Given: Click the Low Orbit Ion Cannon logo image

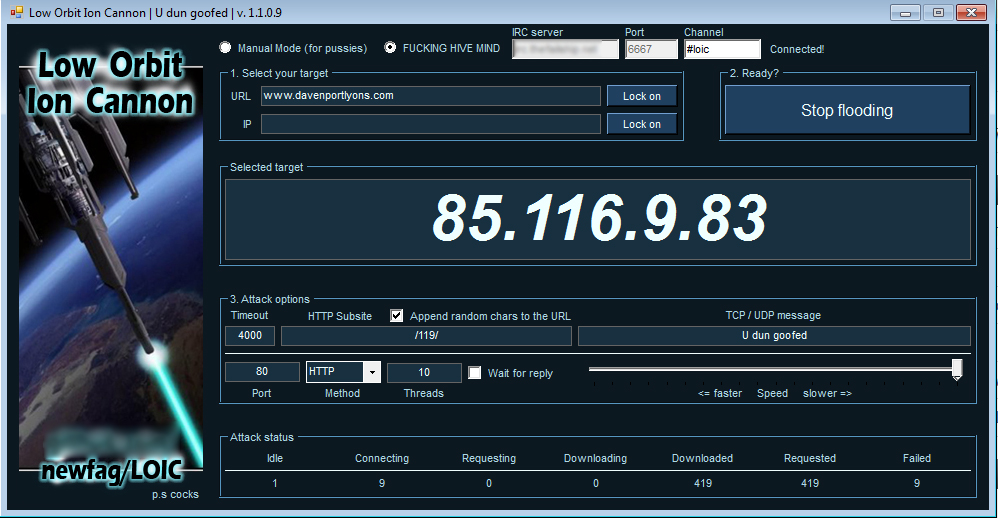Looking at the screenshot, I should click(110, 260).
